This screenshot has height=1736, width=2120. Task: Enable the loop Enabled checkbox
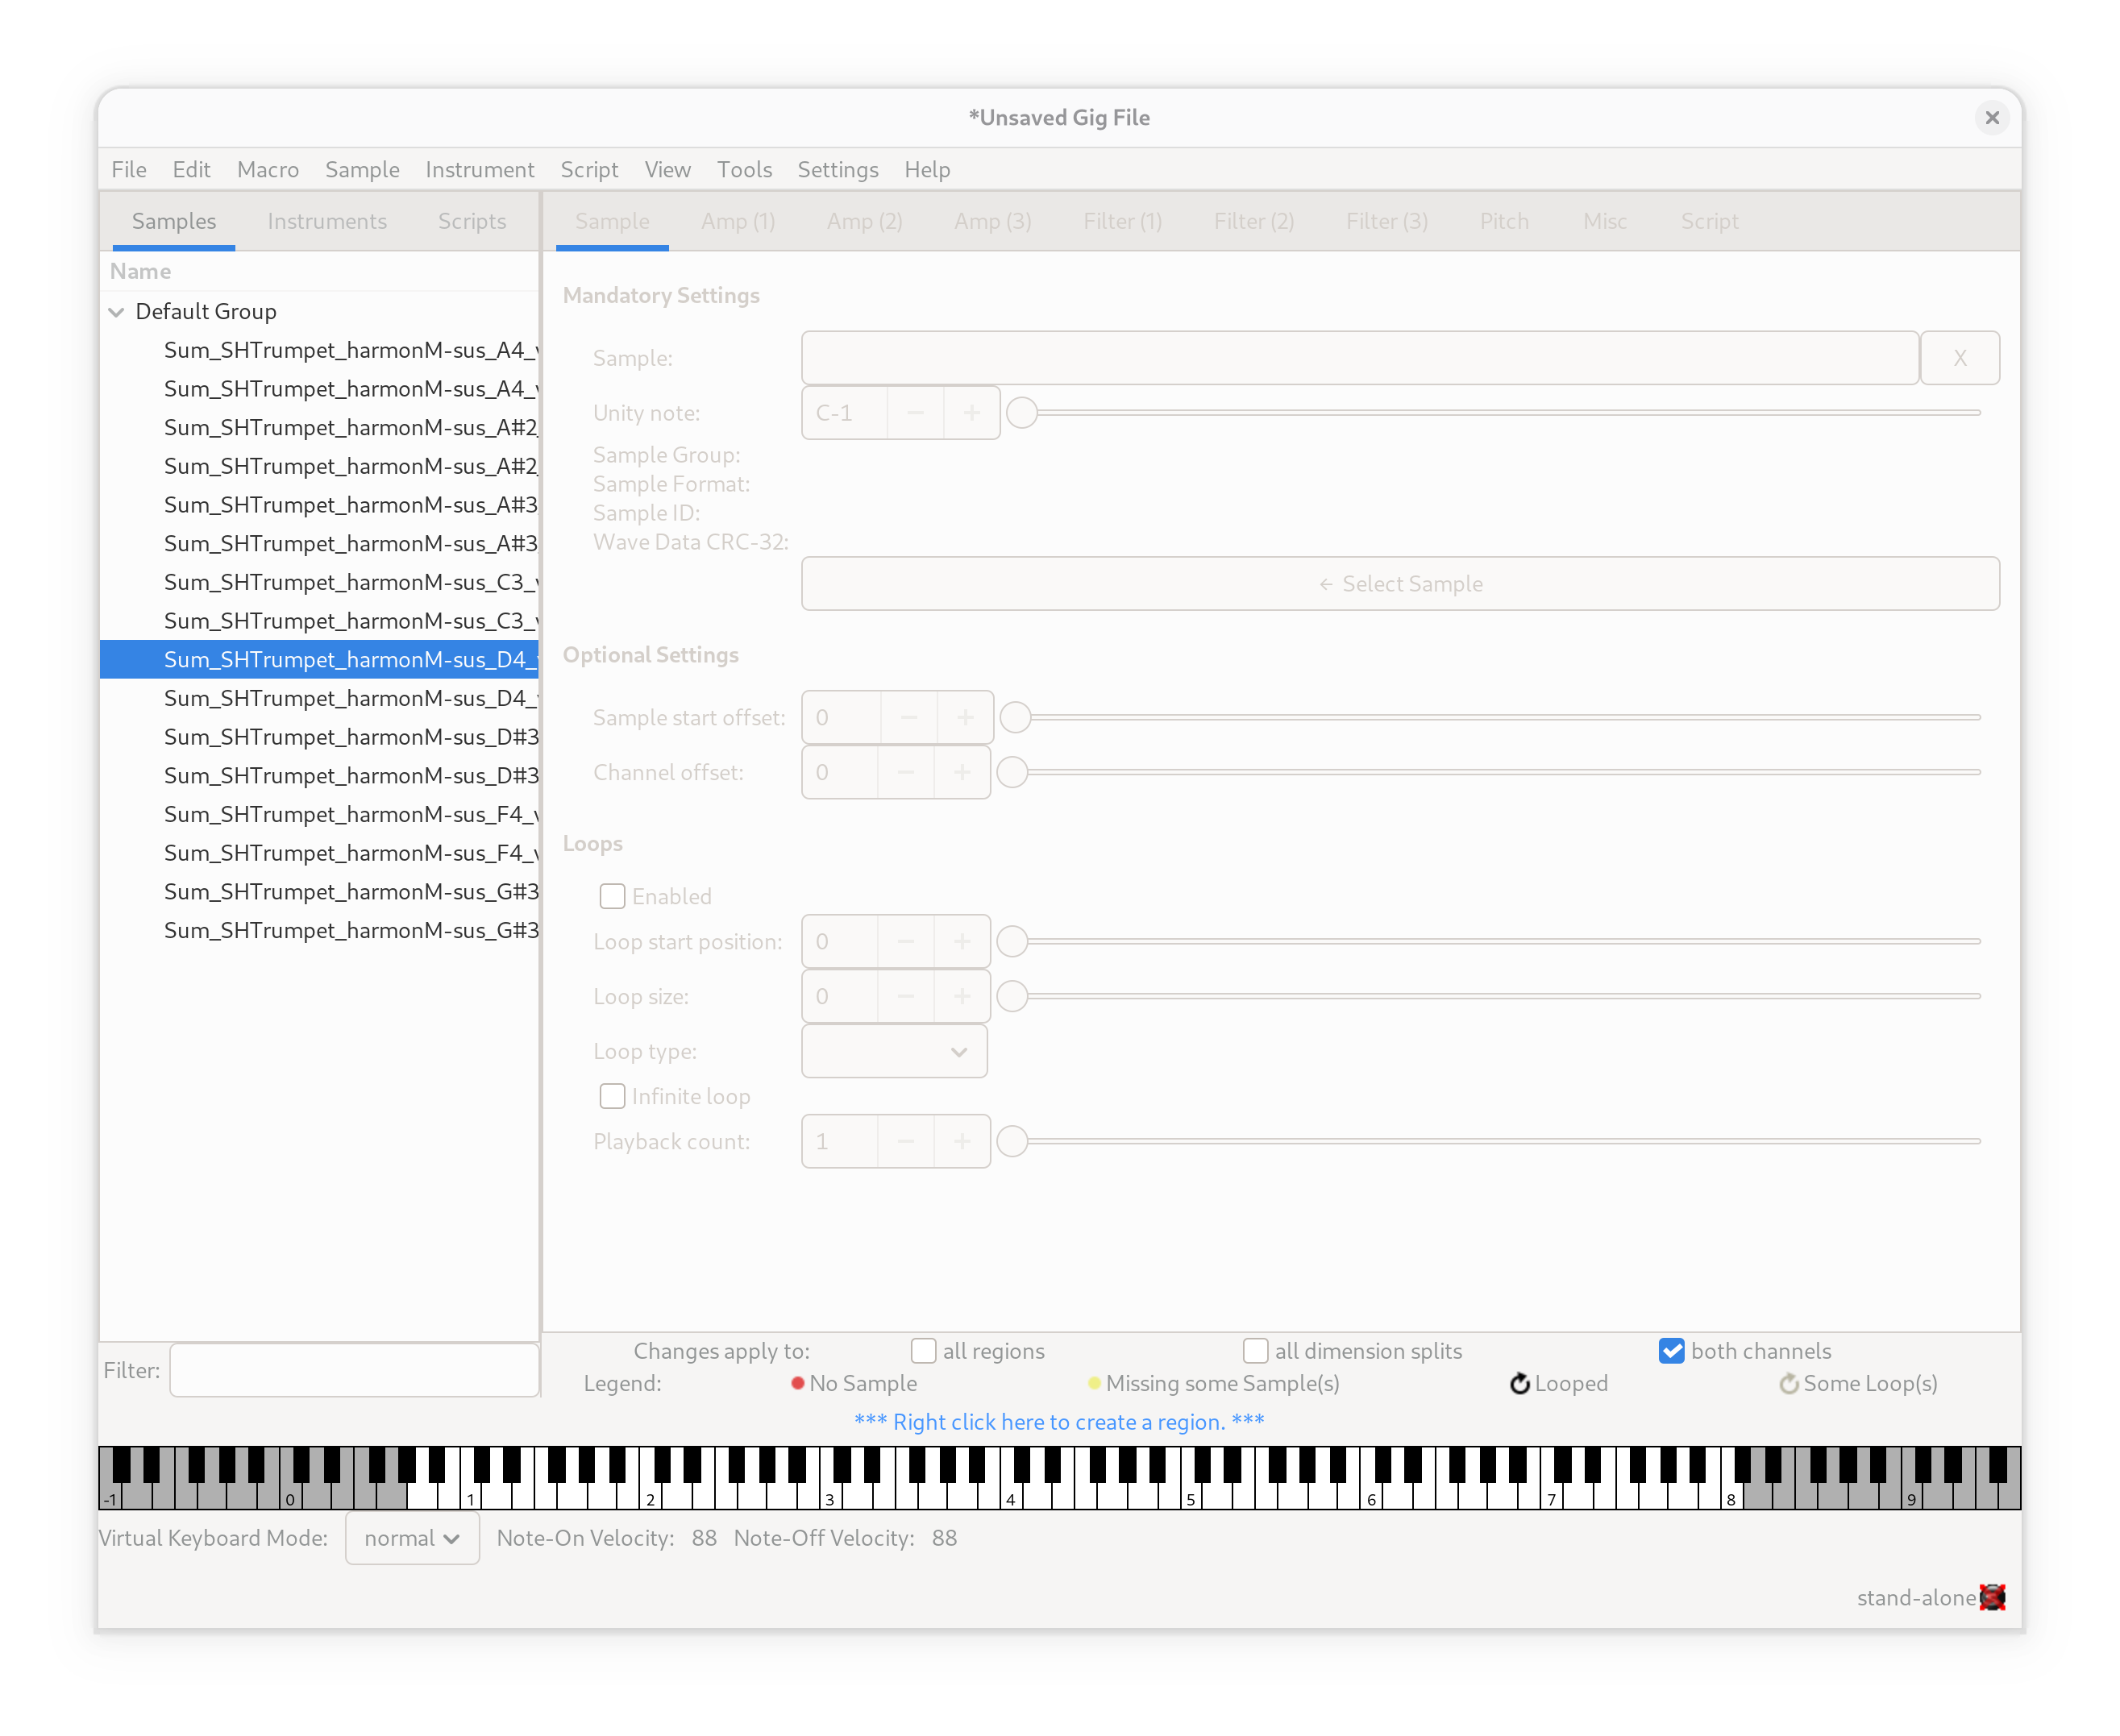point(612,896)
